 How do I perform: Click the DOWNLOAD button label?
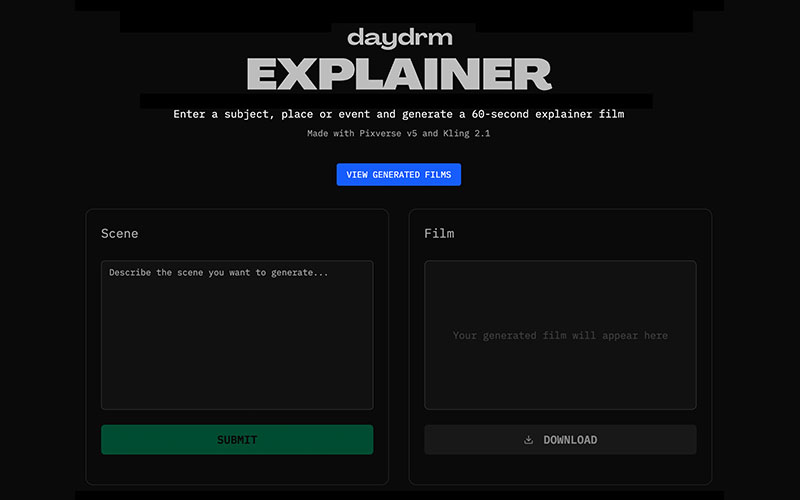(570, 440)
